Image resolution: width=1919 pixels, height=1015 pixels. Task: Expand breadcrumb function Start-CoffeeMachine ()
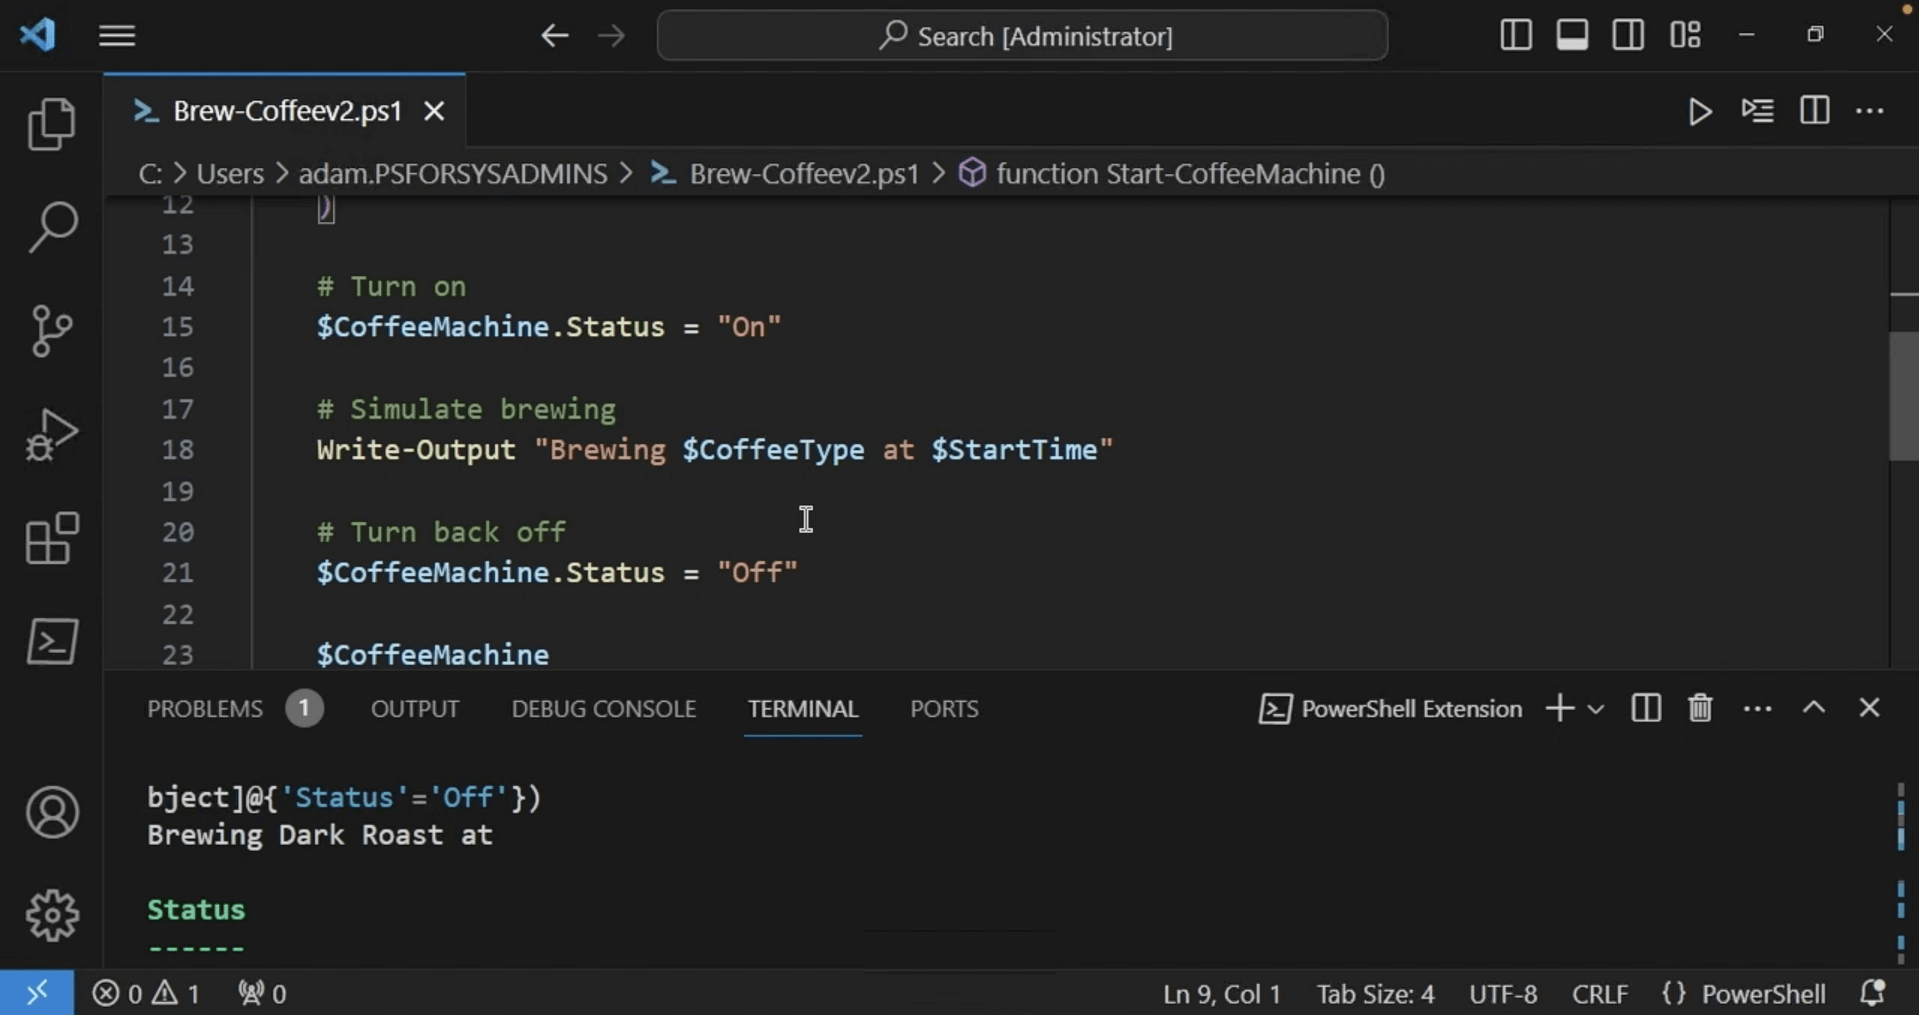(x=1173, y=174)
